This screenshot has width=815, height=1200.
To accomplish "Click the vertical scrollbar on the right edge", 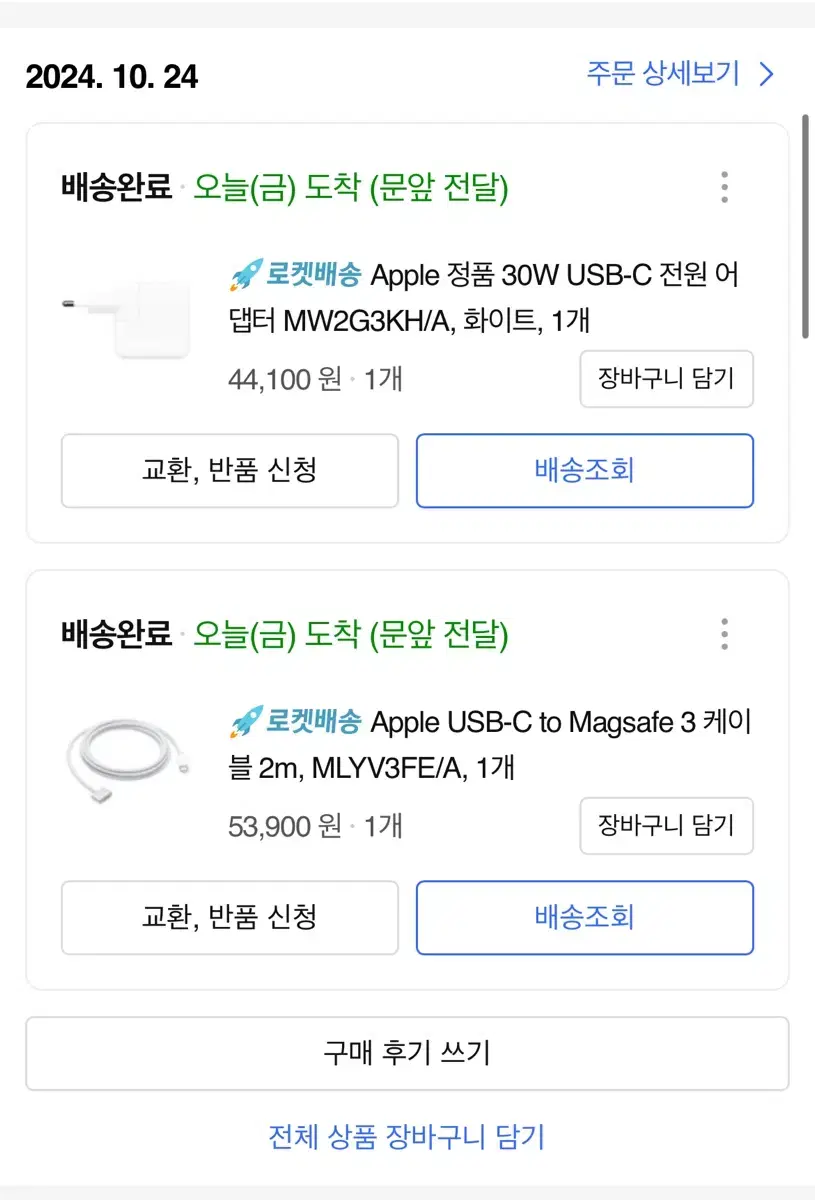I will [805, 228].
